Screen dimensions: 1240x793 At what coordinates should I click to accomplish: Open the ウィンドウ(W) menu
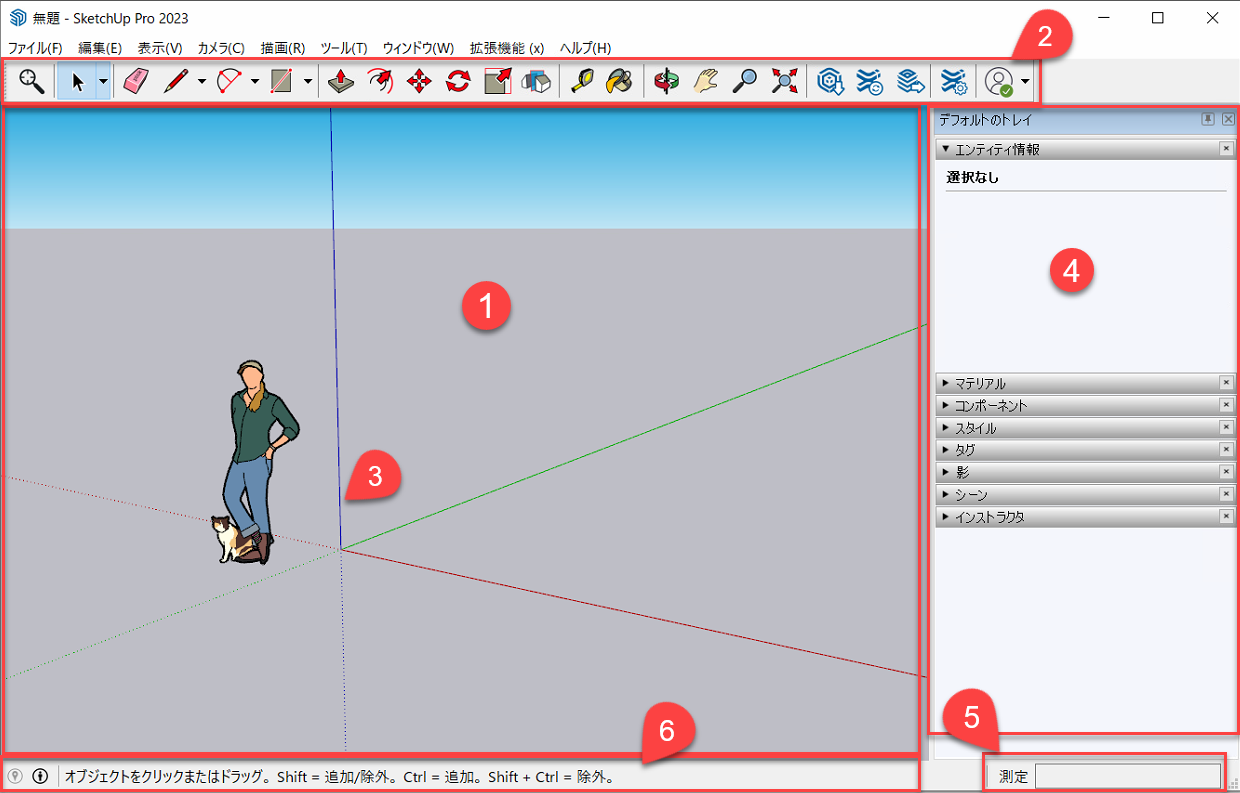click(x=418, y=48)
